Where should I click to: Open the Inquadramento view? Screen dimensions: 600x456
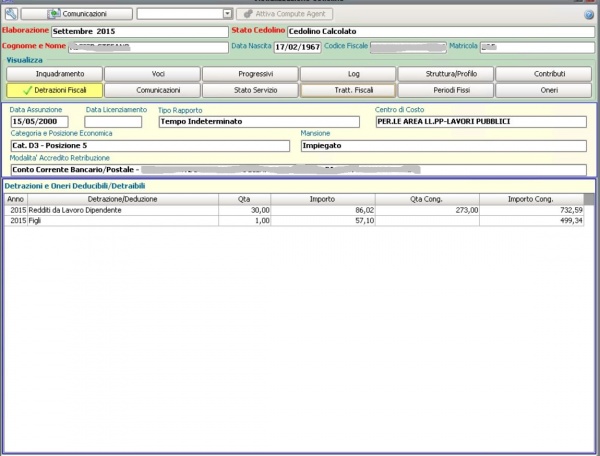coord(53,74)
